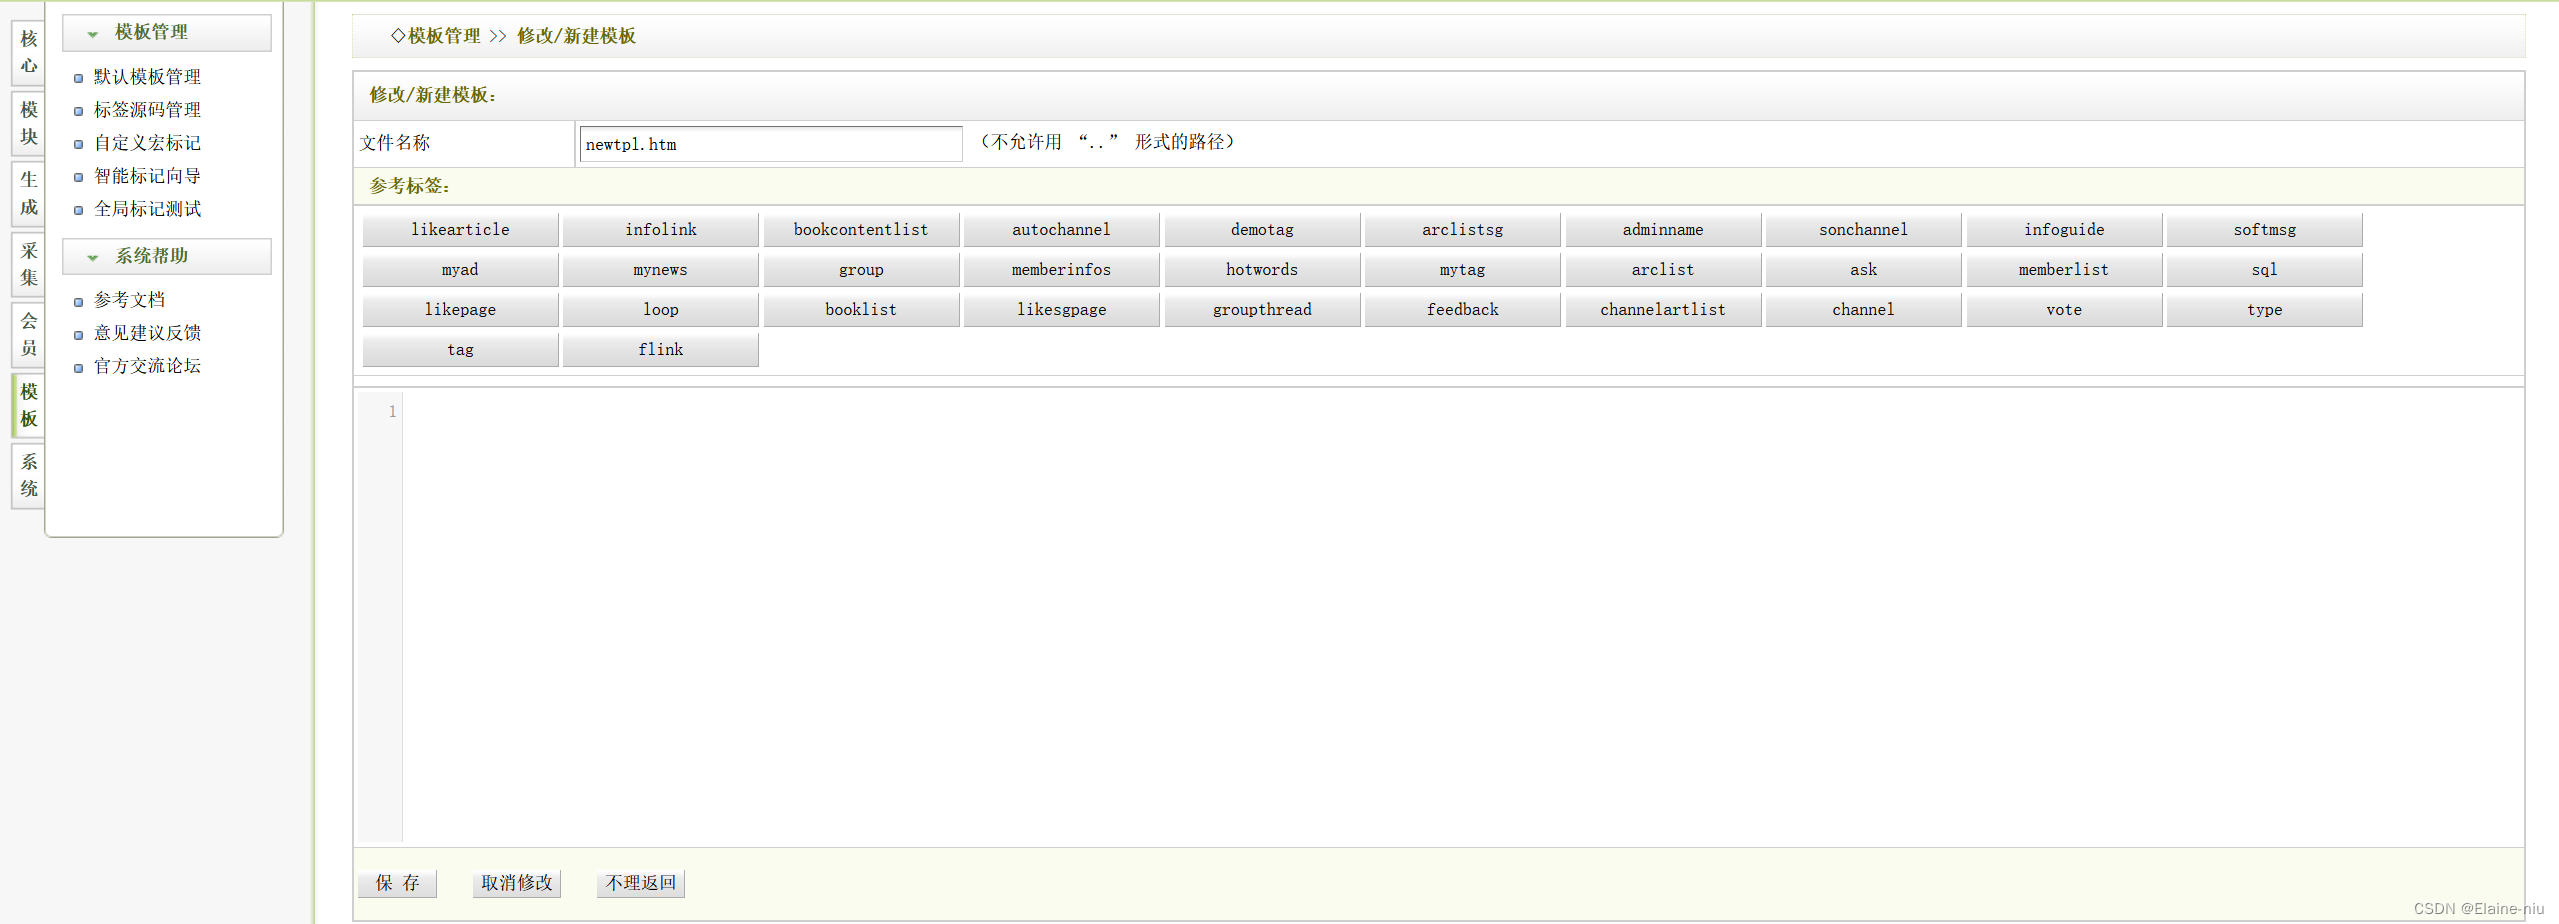2559x924 pixels.
Task: Save the template with 保存 button
Action: click(x=397, y=883)
